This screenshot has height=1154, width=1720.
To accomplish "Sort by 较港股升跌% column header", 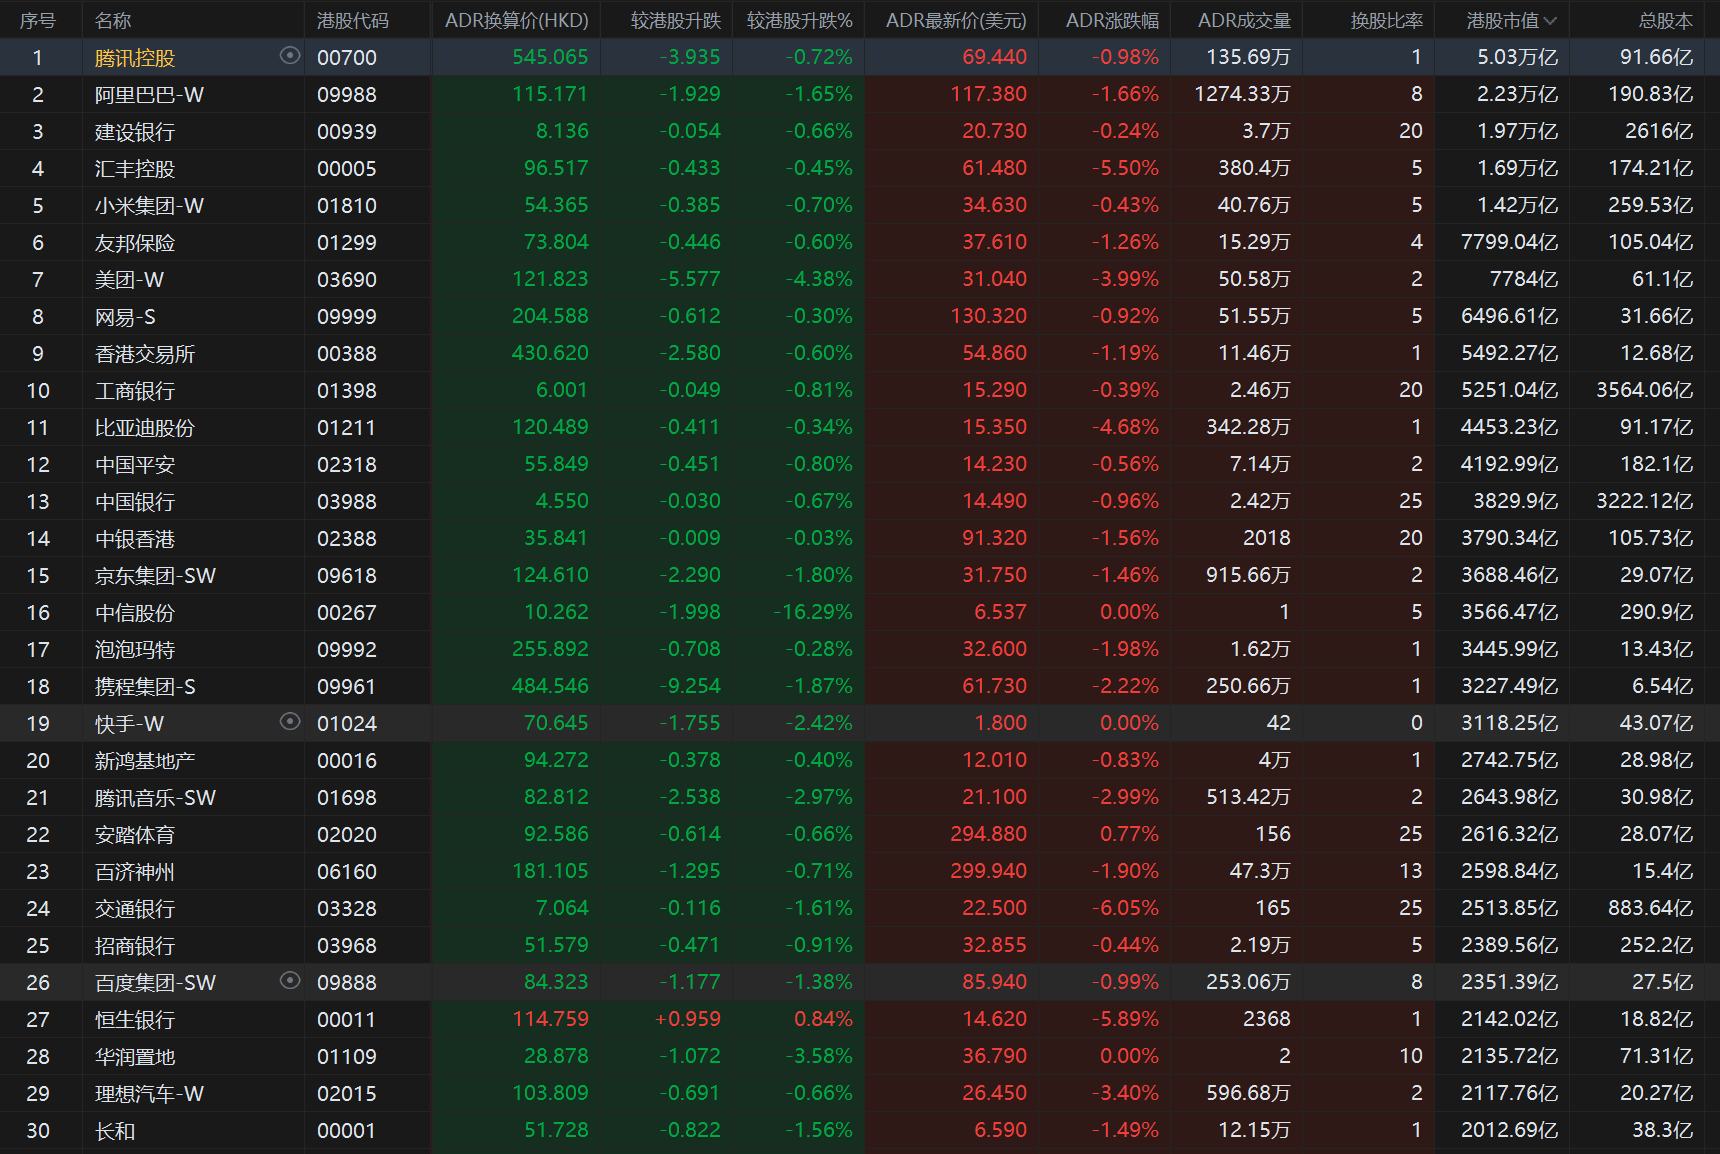I will point(799,20).
